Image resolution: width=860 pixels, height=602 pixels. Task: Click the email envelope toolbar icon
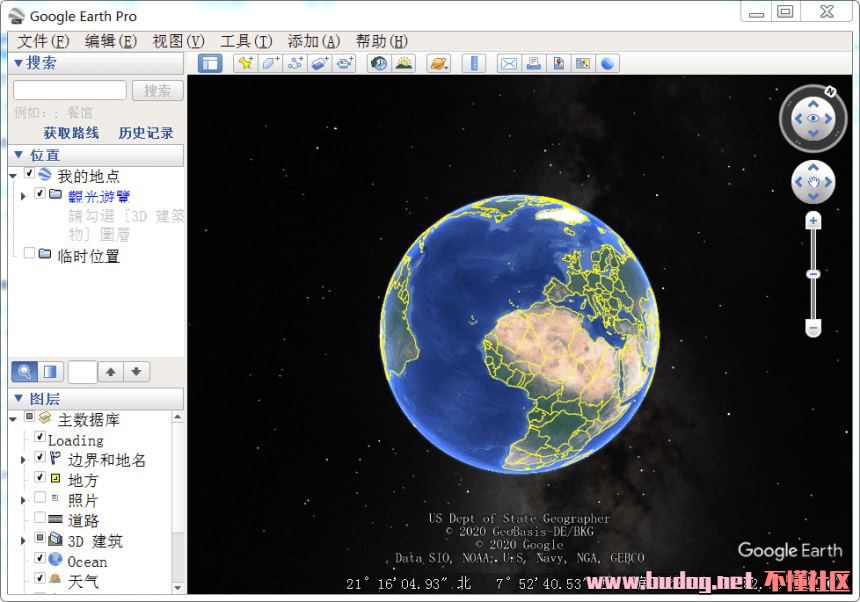point(509,64)
